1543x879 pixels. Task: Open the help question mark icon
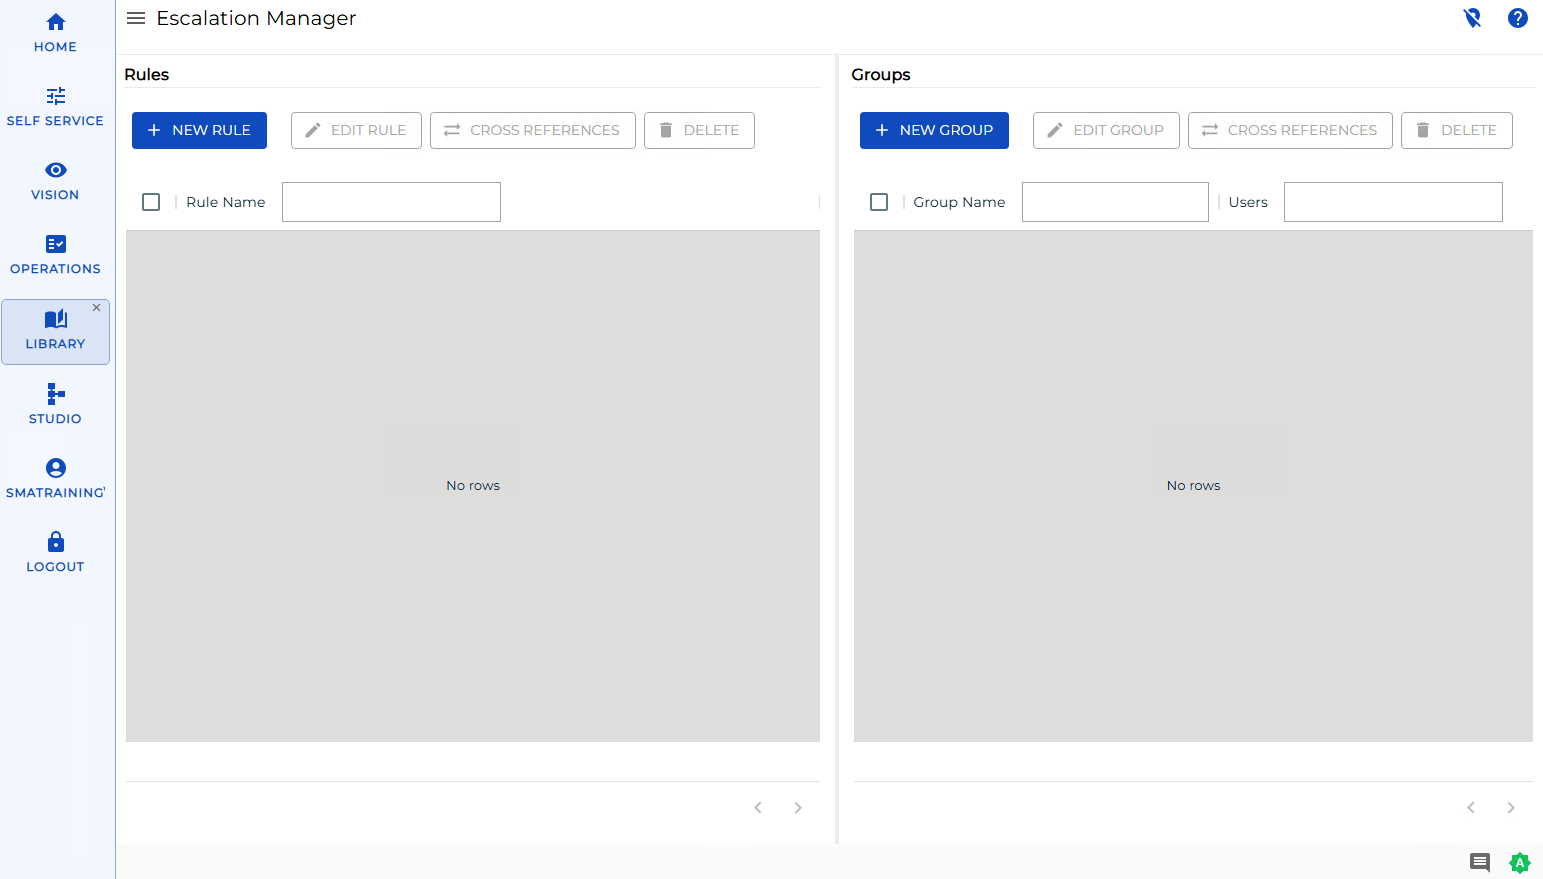pyautogui.click(x=1518, y=18)
